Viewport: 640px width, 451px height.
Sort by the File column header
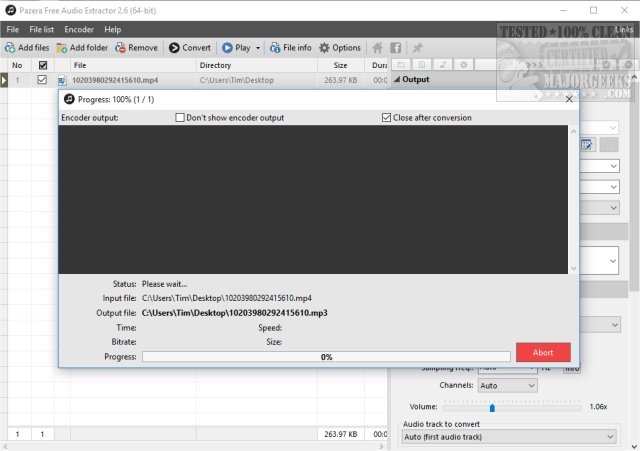coord(133,65)
